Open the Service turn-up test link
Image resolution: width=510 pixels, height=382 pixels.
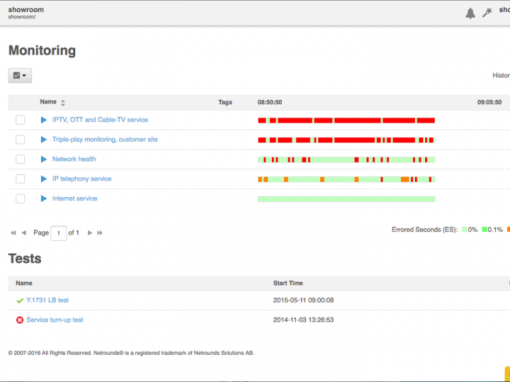tap(55, 320)
